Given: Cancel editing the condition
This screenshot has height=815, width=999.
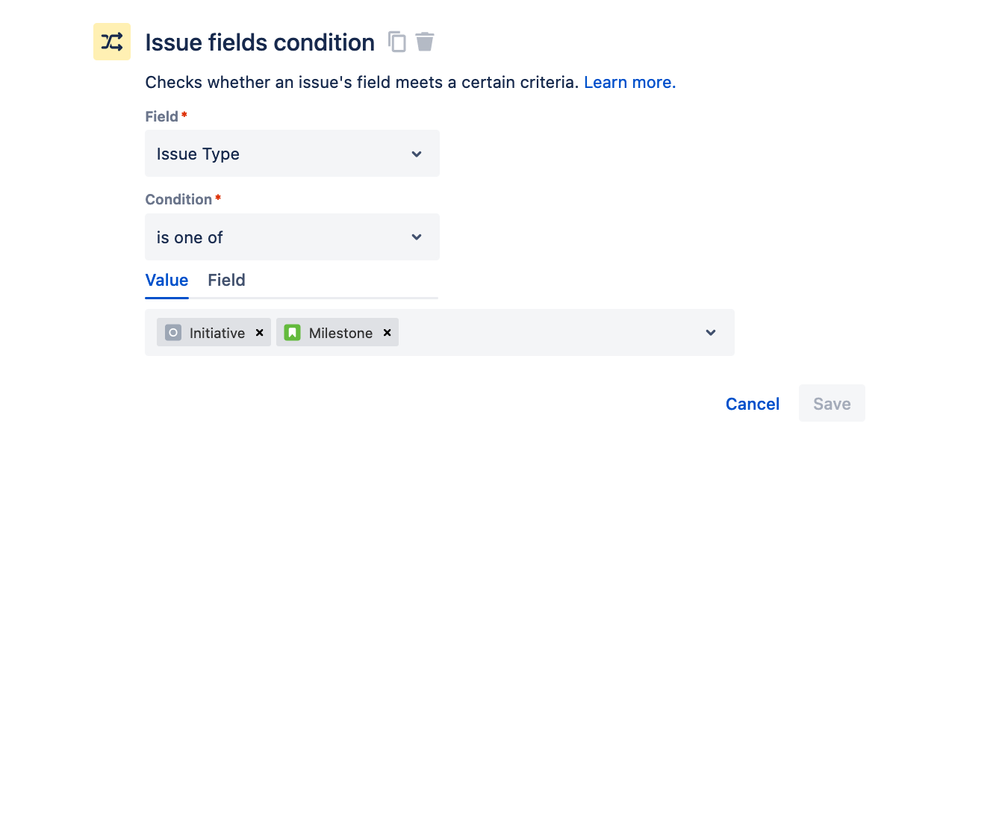Looking at the screenshot, I should tap(752, 404).
